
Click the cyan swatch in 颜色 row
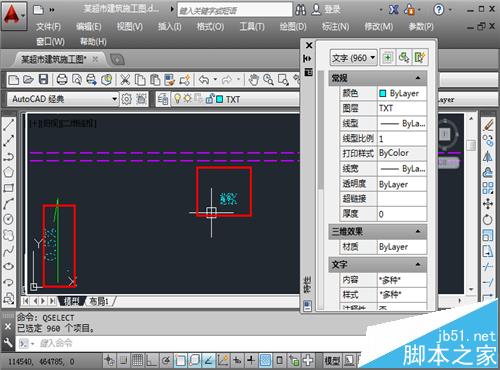[x=383, y=93]
